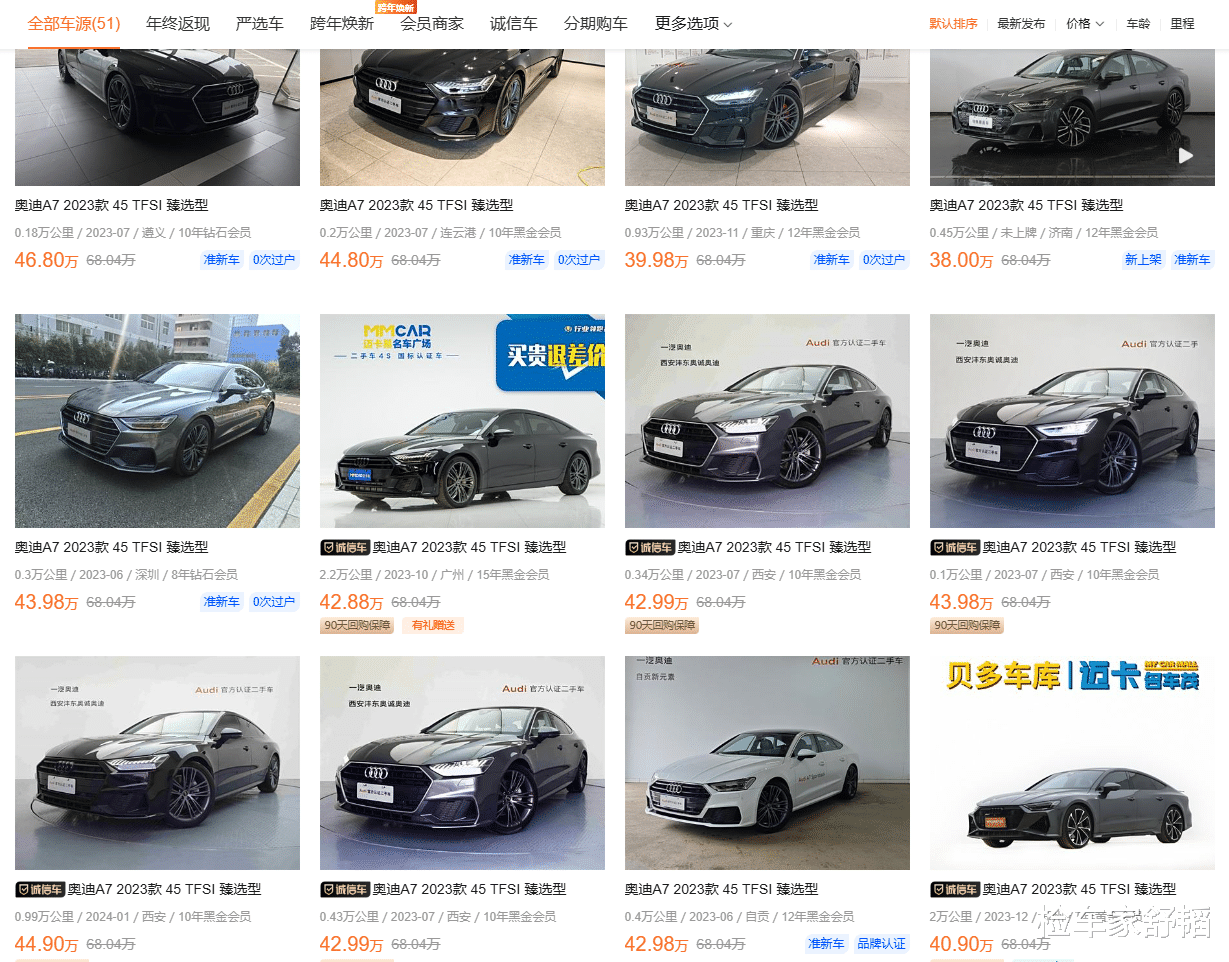
Task: Open the 奥迪A7 title of the 44.90万 listing
Action: 165,889
